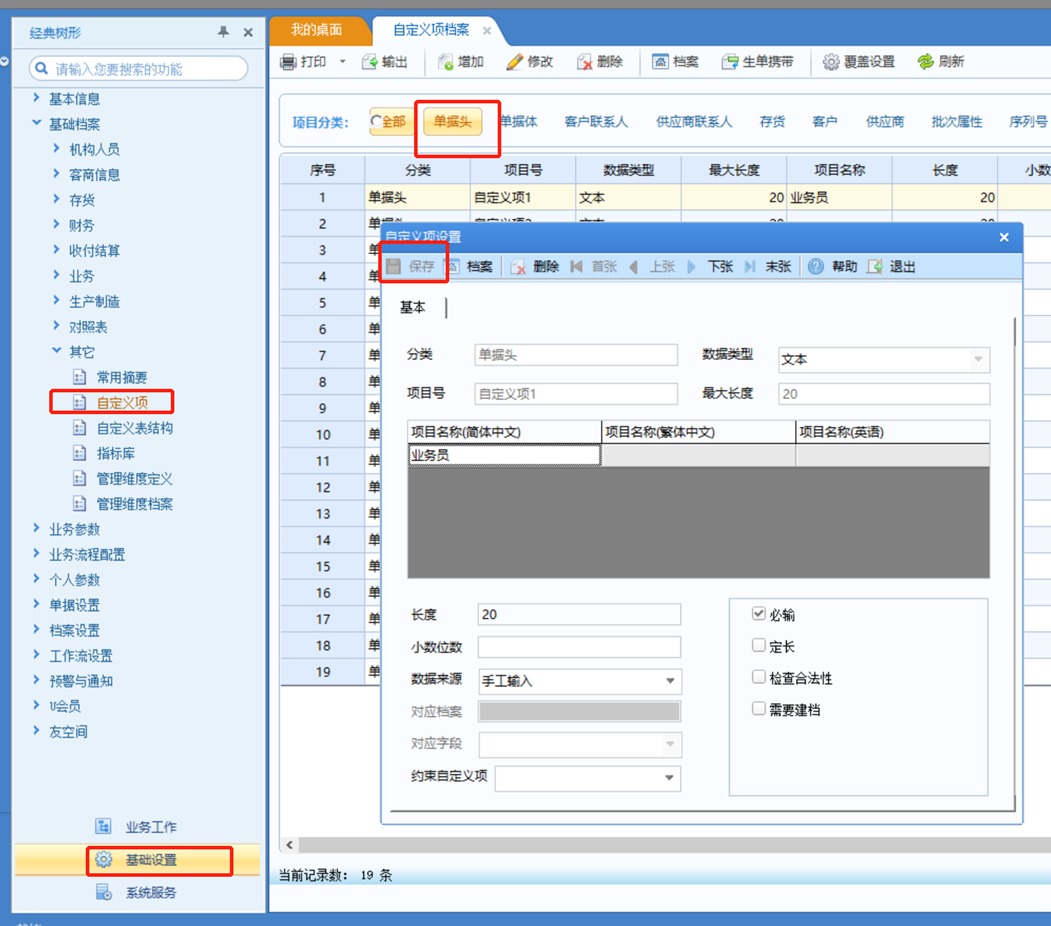Image resolution: width=1051 pixels, height=926 pixels.
Task: Click the function search input field
Action: click(x=139, y=68)
